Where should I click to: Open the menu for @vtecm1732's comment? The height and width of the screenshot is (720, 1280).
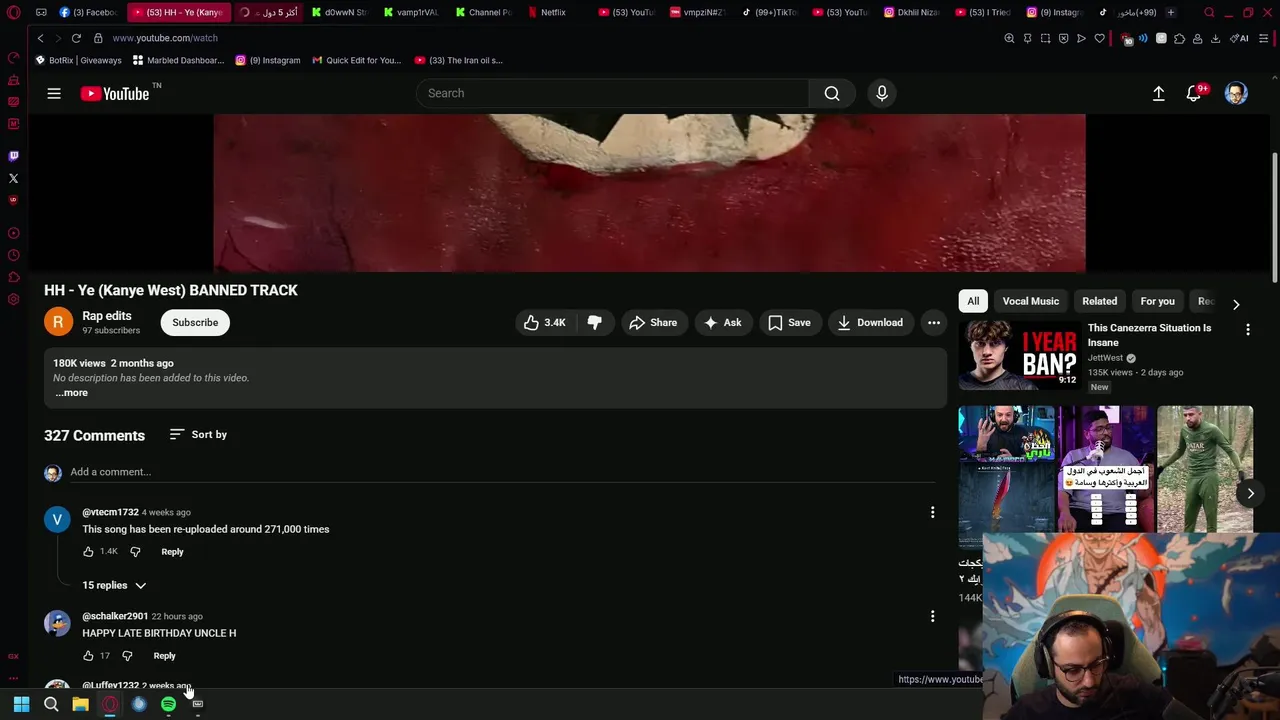pyautogui.click(x=932, y=512)
